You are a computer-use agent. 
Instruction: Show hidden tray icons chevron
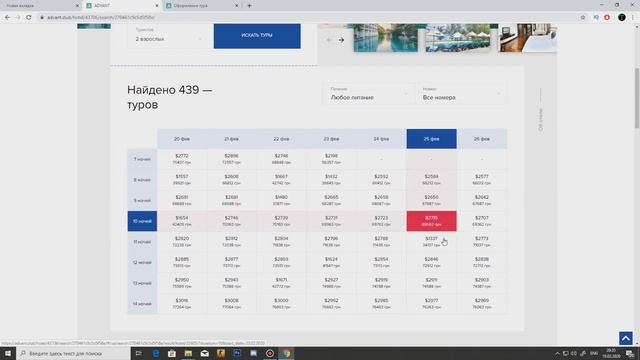tap(557, 353)
